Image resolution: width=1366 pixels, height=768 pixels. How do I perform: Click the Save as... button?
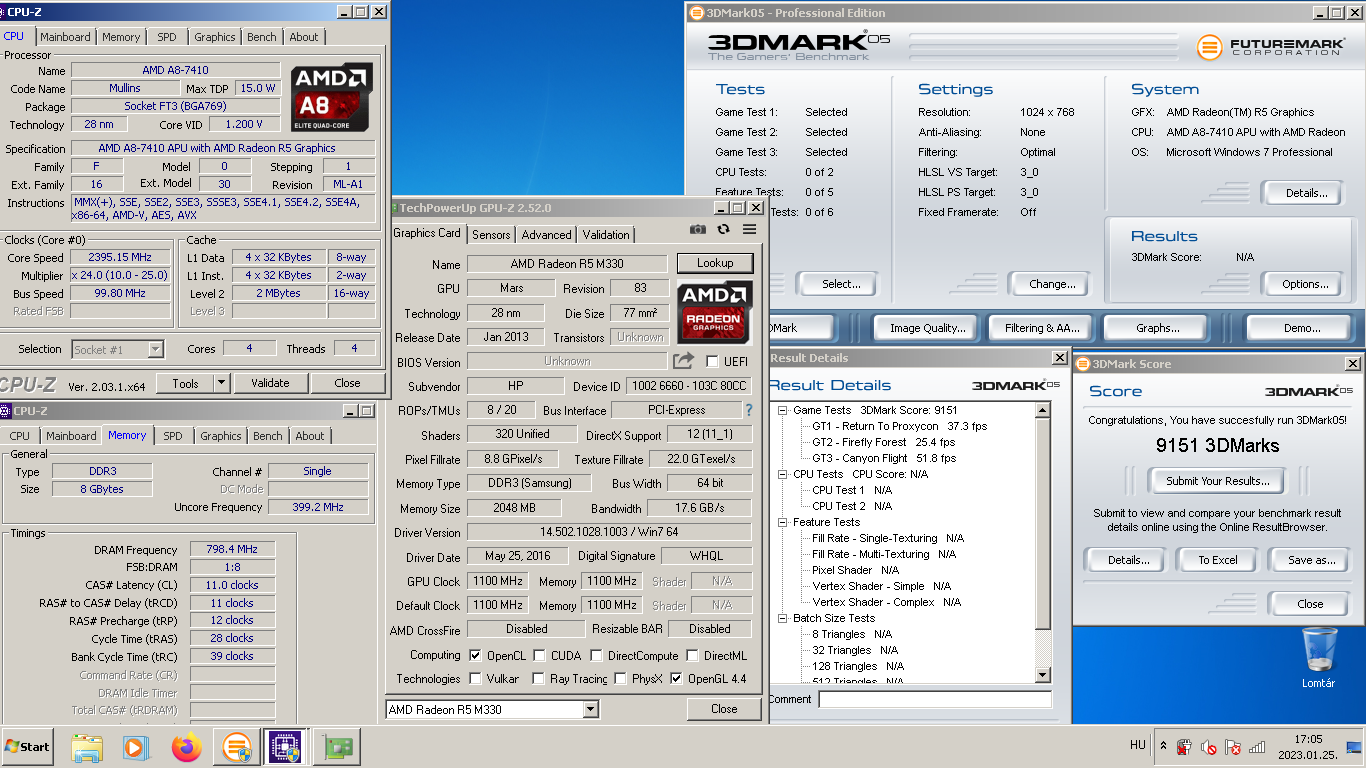point(1311,560)
